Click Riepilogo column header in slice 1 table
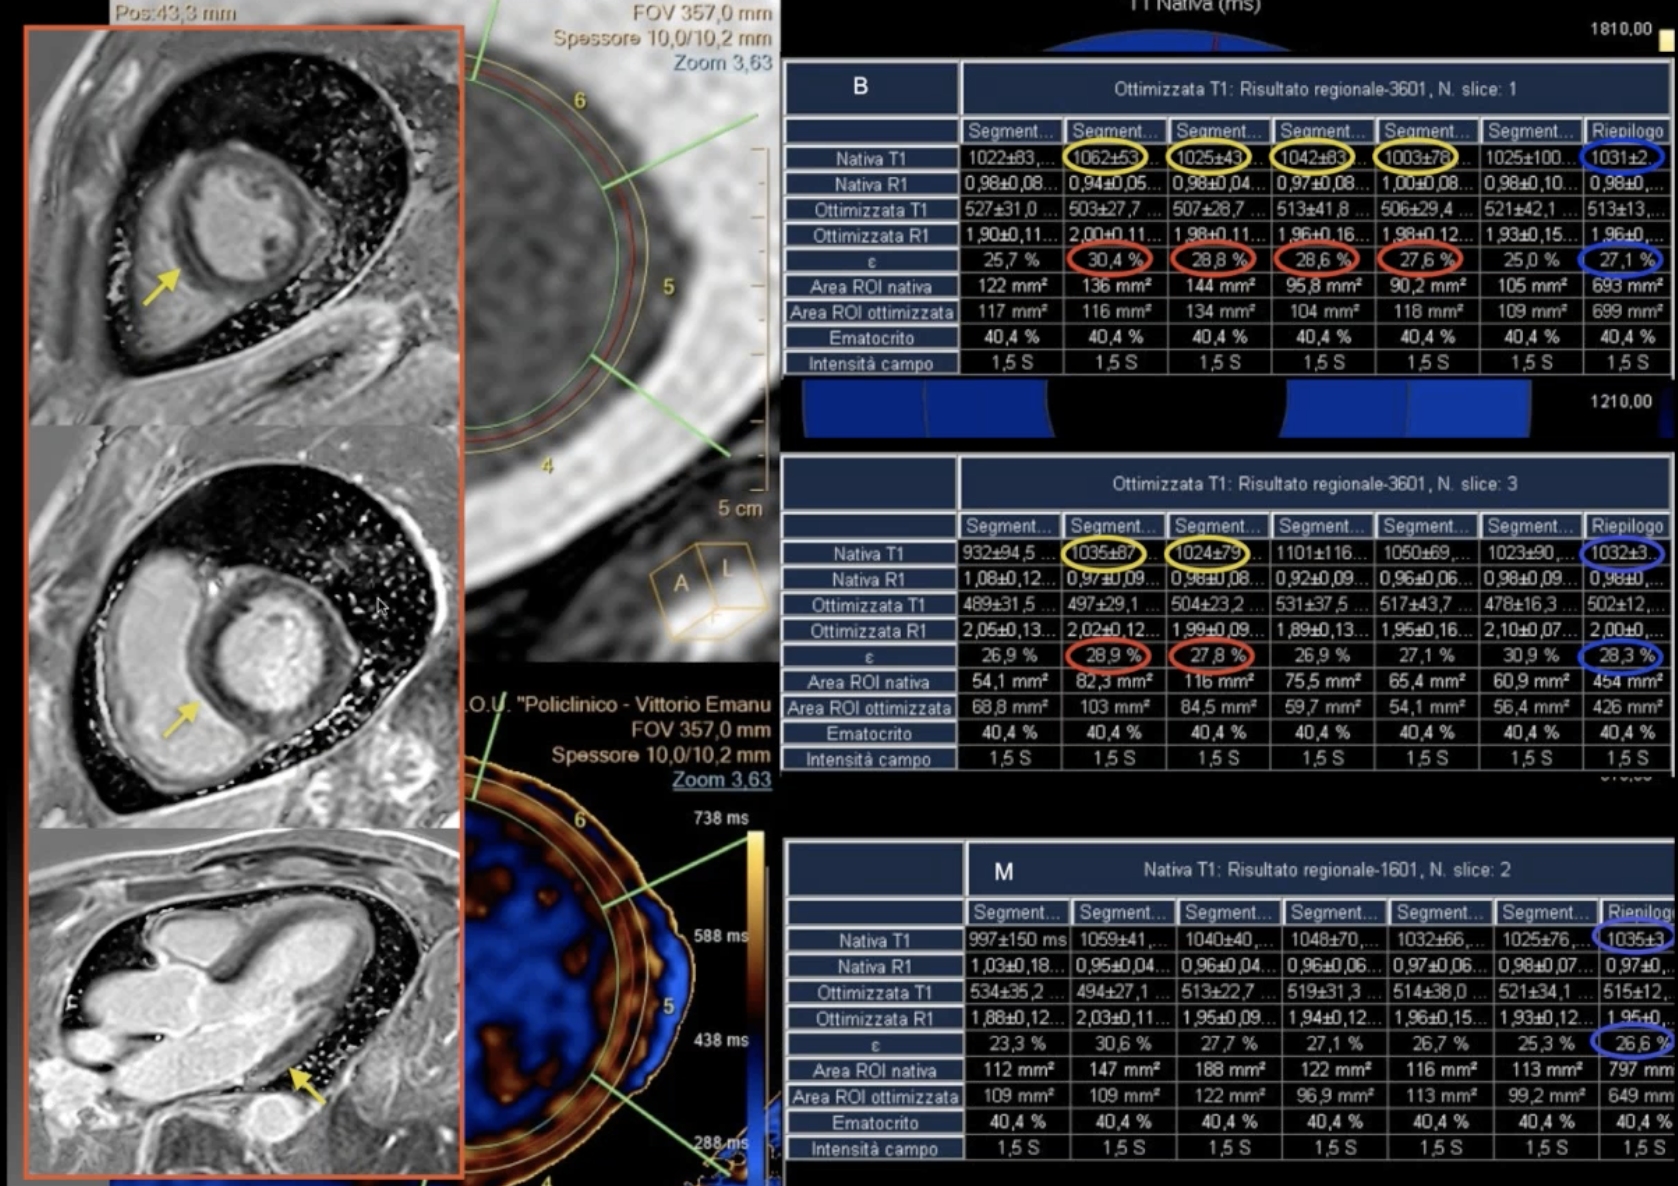Screen dimensions: 1678x1186 (1626, 131)
